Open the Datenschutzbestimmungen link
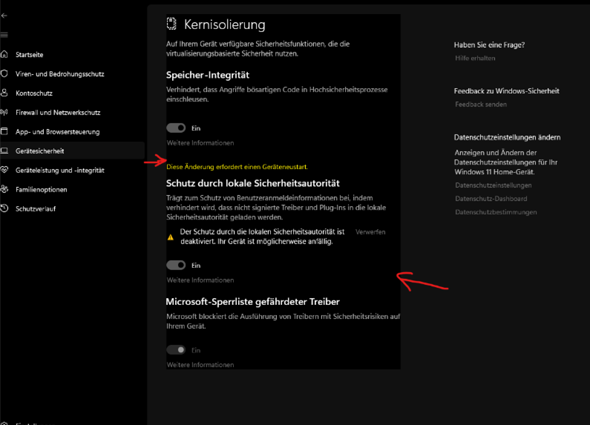 pos(496,212)
